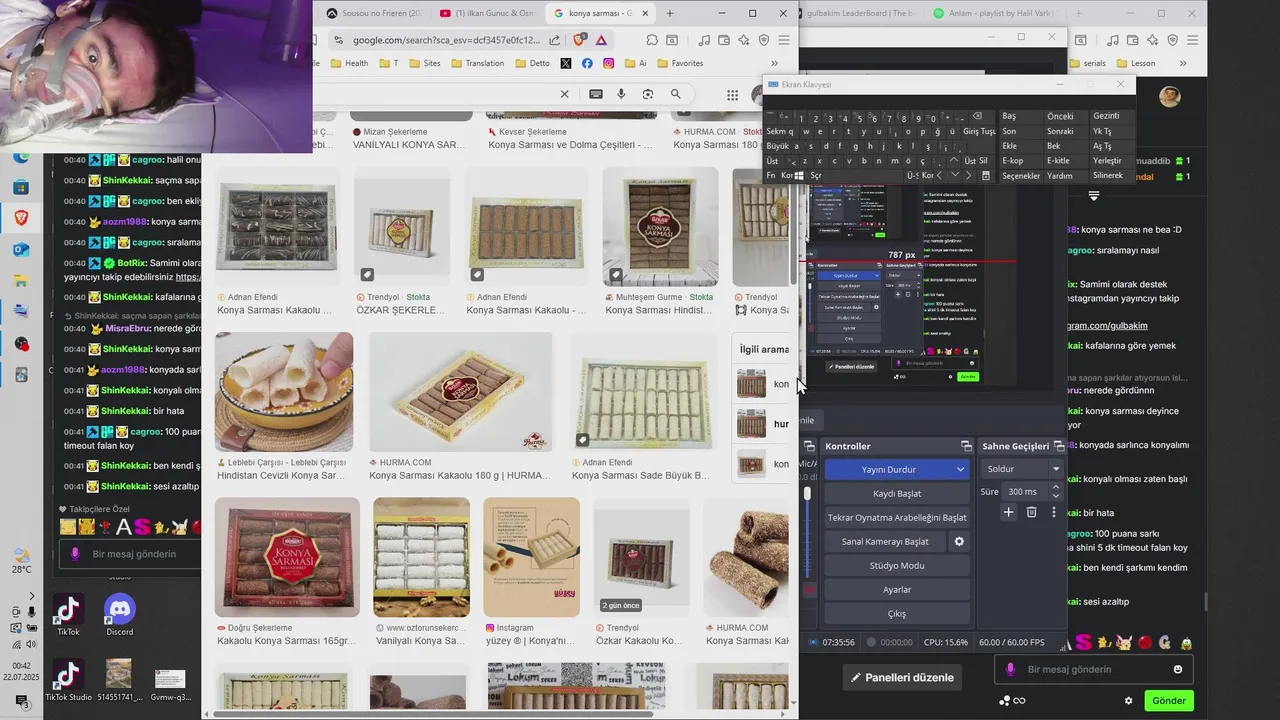Open the Brave Shields lion icon
This screenshot has height=720, width=1280.
click(x=580, y=40)
